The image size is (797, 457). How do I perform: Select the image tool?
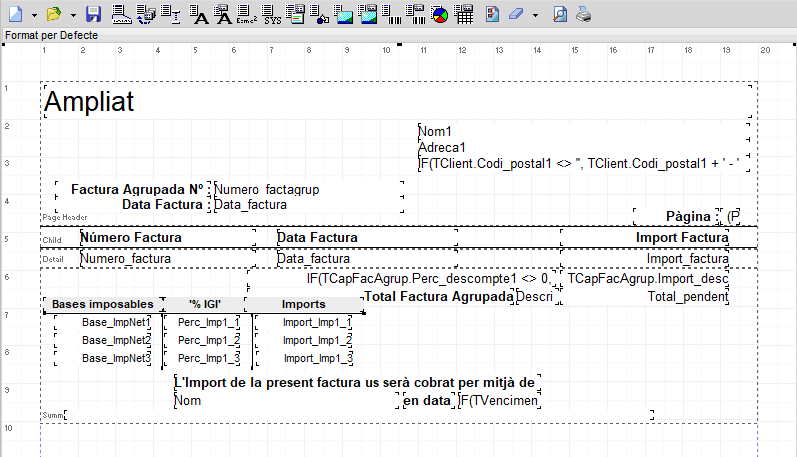[344, 14]
